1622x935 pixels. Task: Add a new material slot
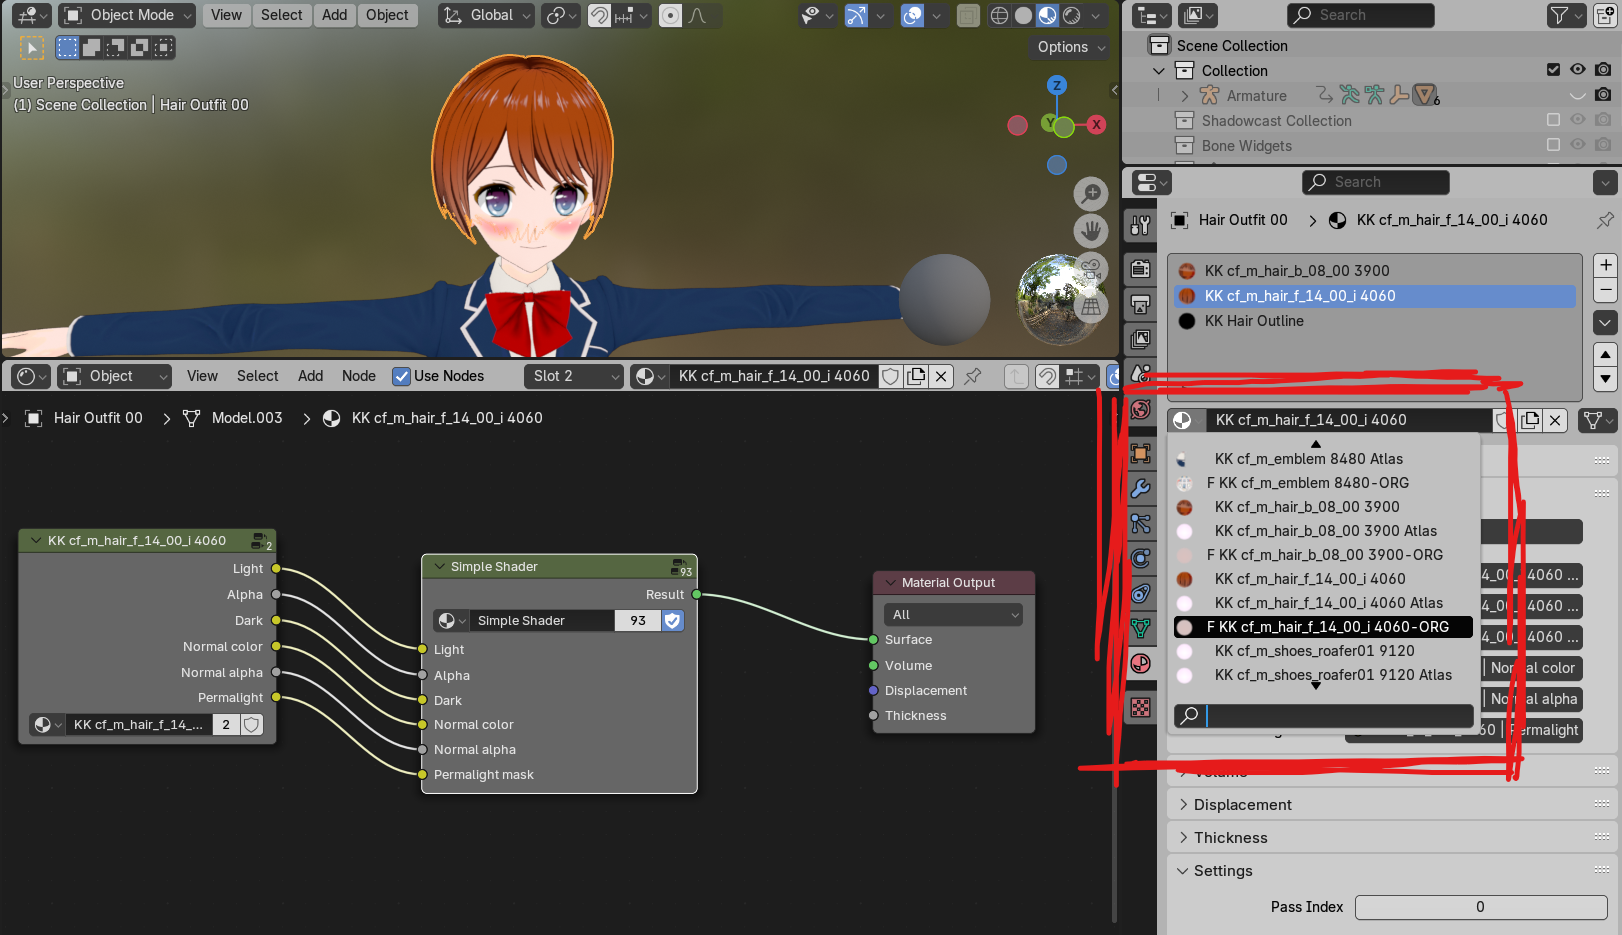[x=1605, y=265]
